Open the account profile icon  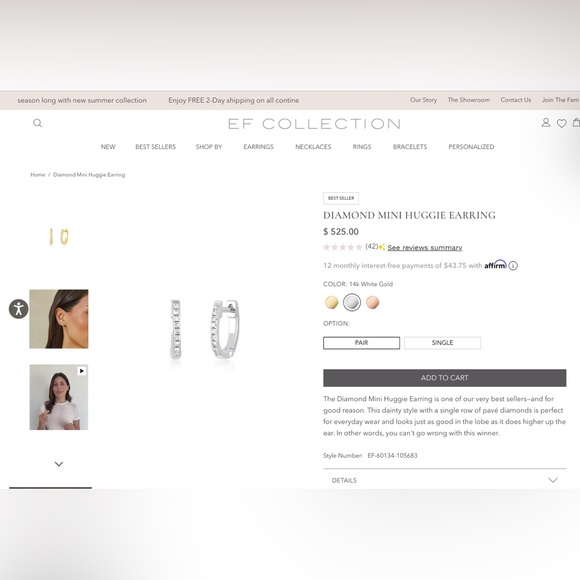click(546, 122)
